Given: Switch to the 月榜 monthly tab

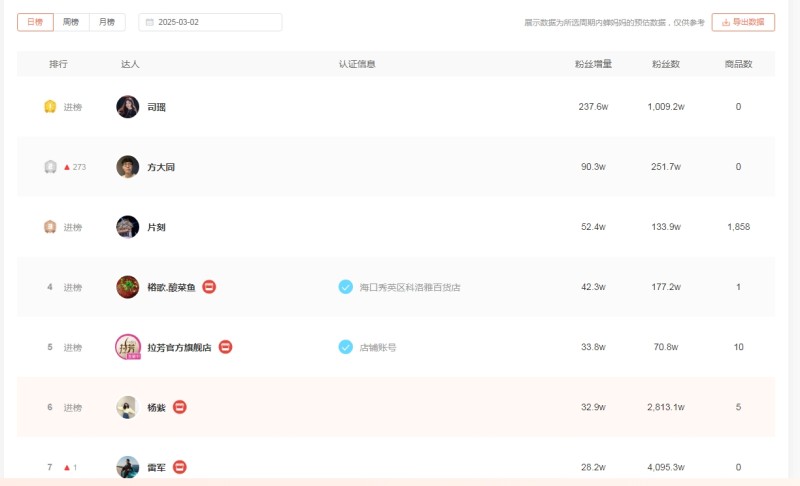Looking at the screenshot, I should (107, 22).
